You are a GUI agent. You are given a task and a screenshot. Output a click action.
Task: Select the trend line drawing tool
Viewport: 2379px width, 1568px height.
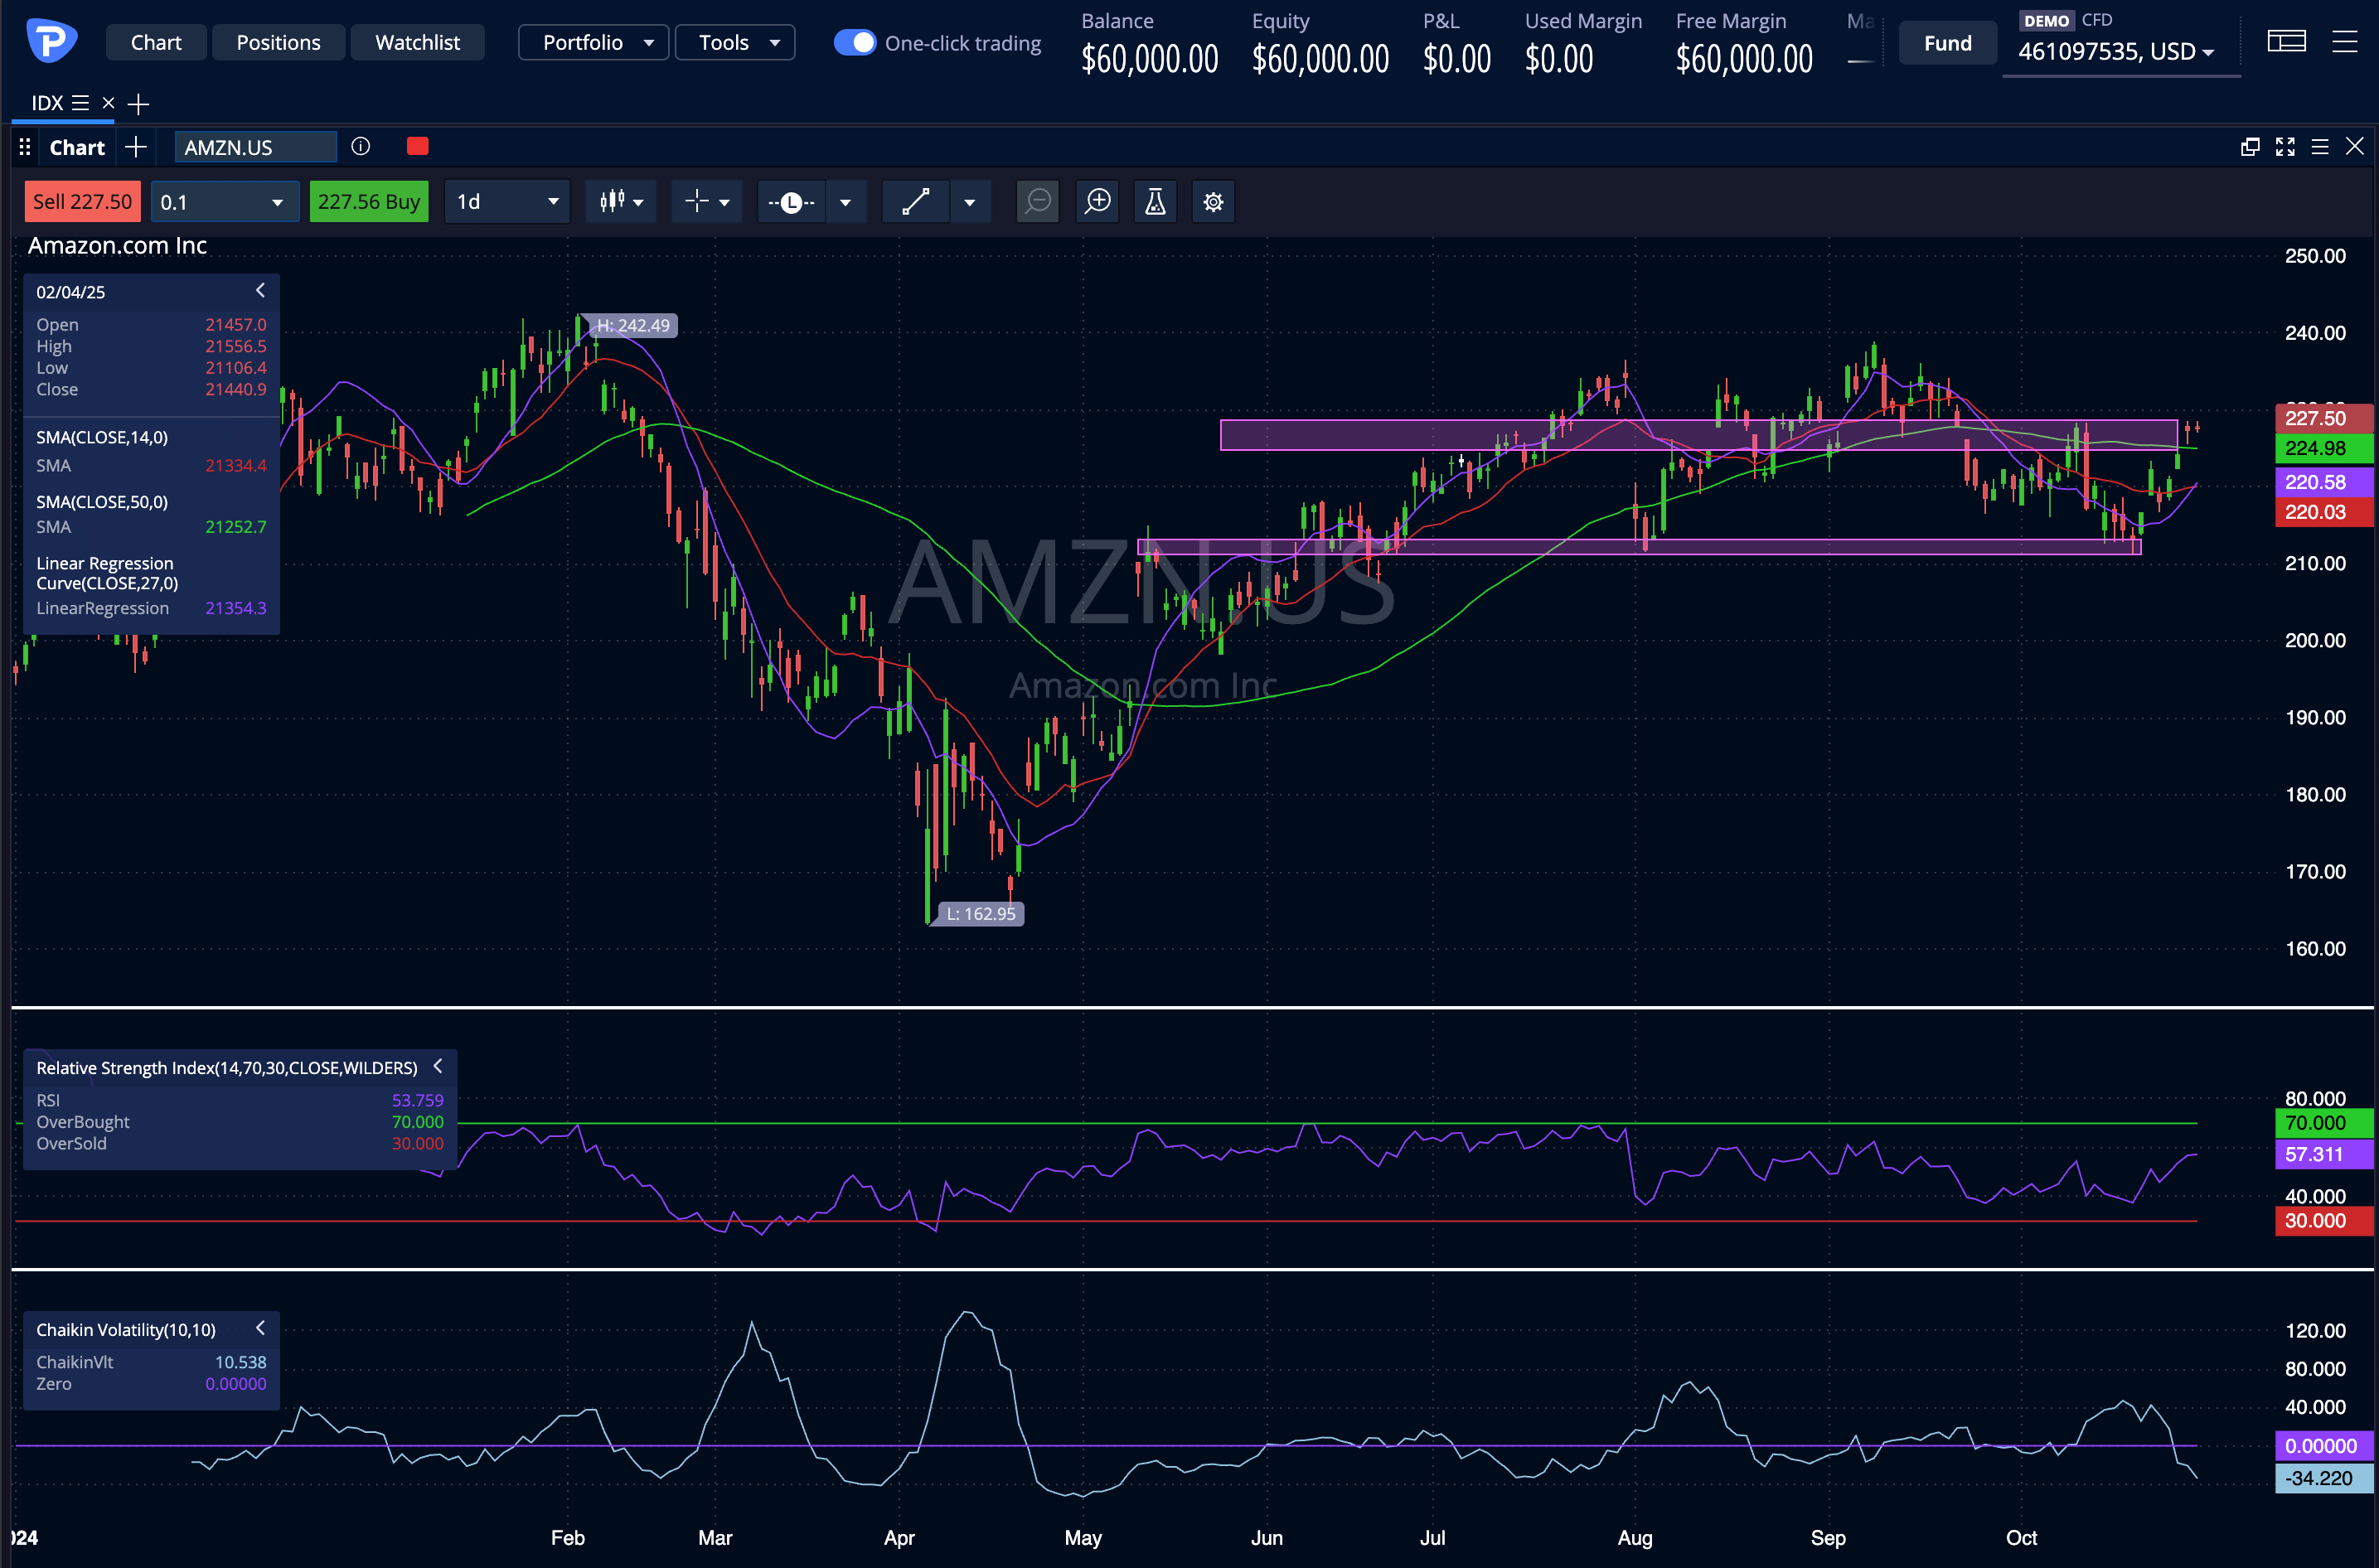click(x=915, y=202)
